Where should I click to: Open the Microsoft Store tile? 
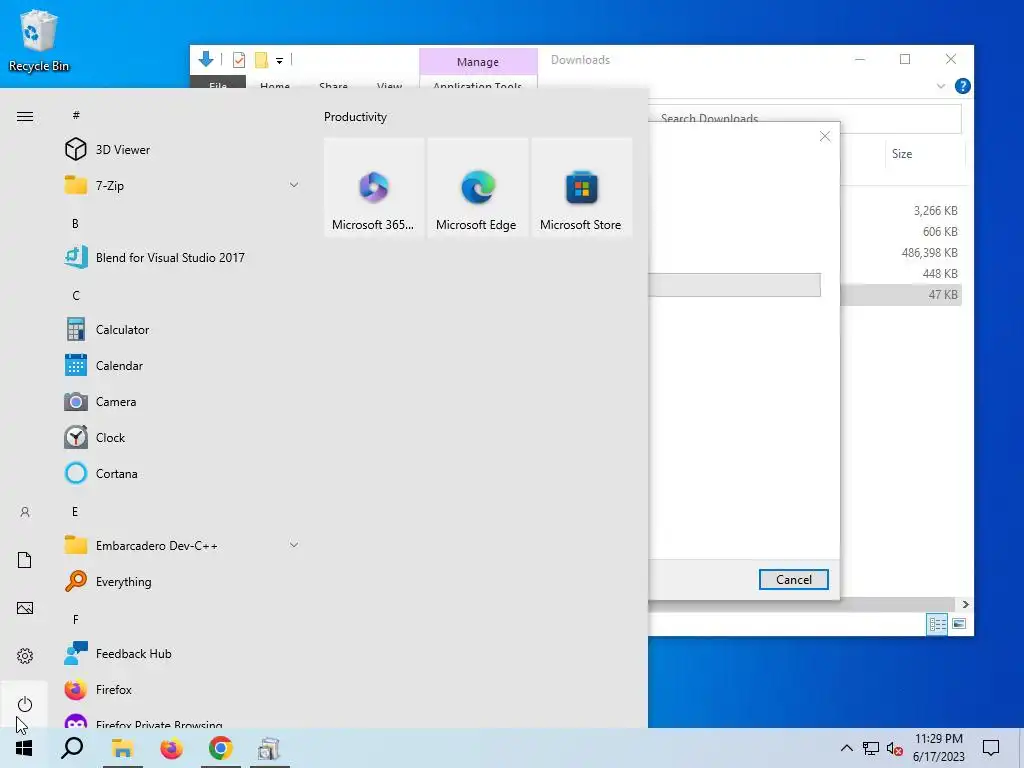(581, 187)
